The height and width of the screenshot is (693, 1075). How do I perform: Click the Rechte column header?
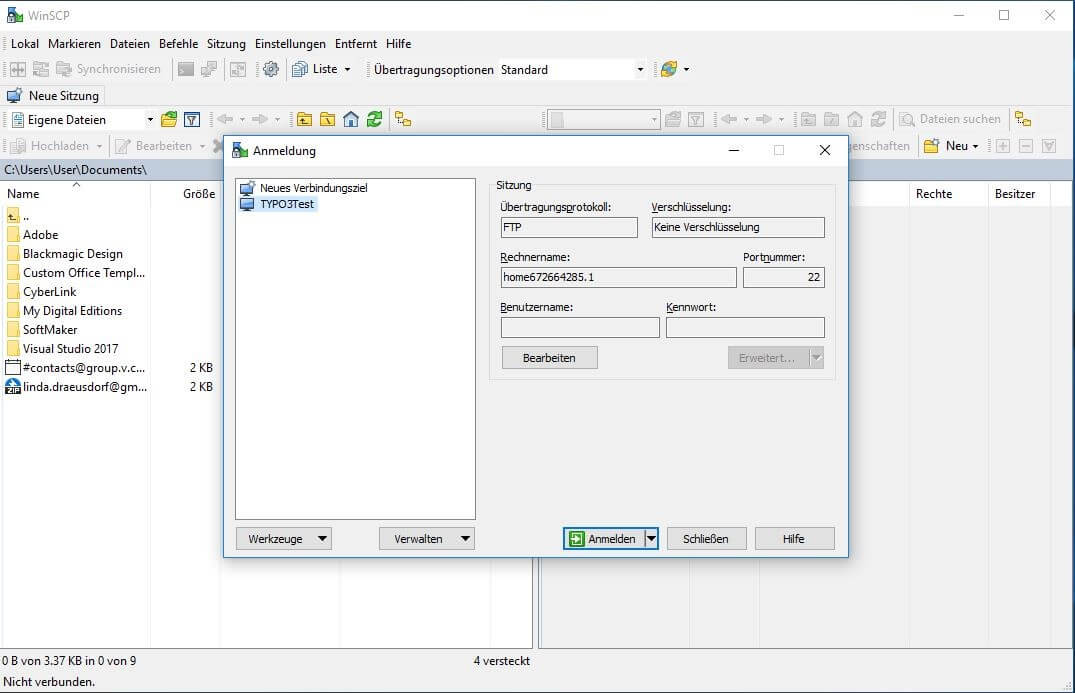tap(948, 194)
